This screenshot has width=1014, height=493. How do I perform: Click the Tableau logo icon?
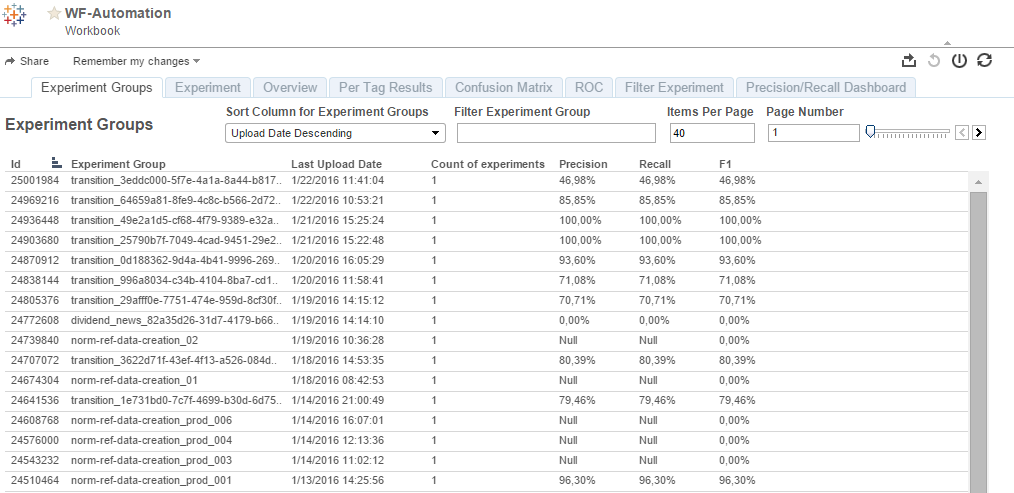14,15
